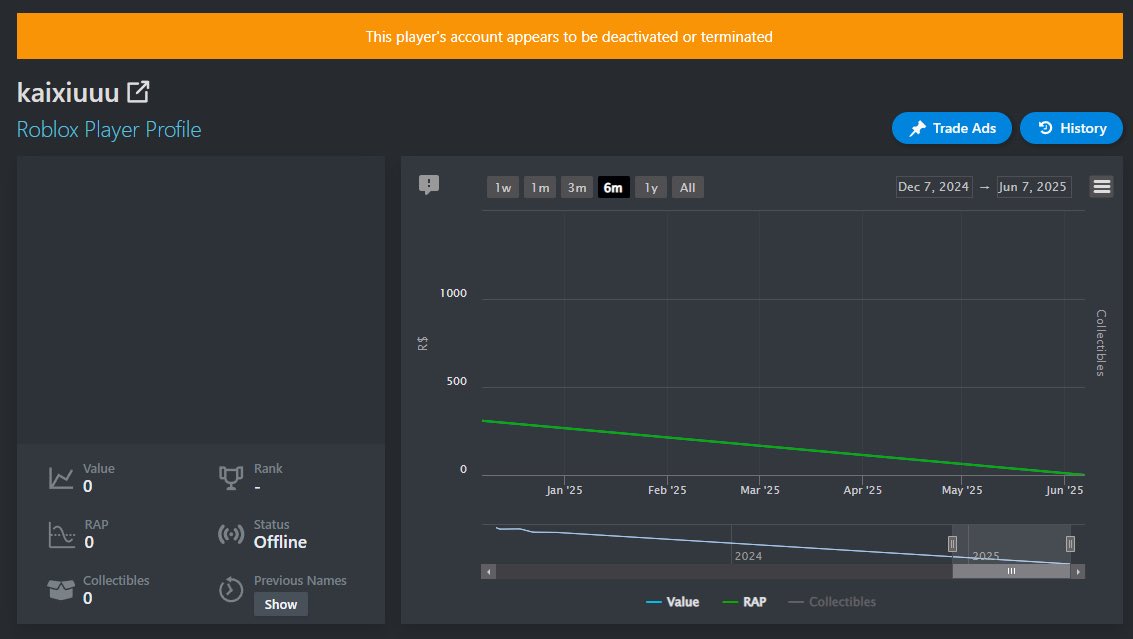This screenshot has width=1133, height=639.
Task: Show the previous names
Action: [280, 604]
